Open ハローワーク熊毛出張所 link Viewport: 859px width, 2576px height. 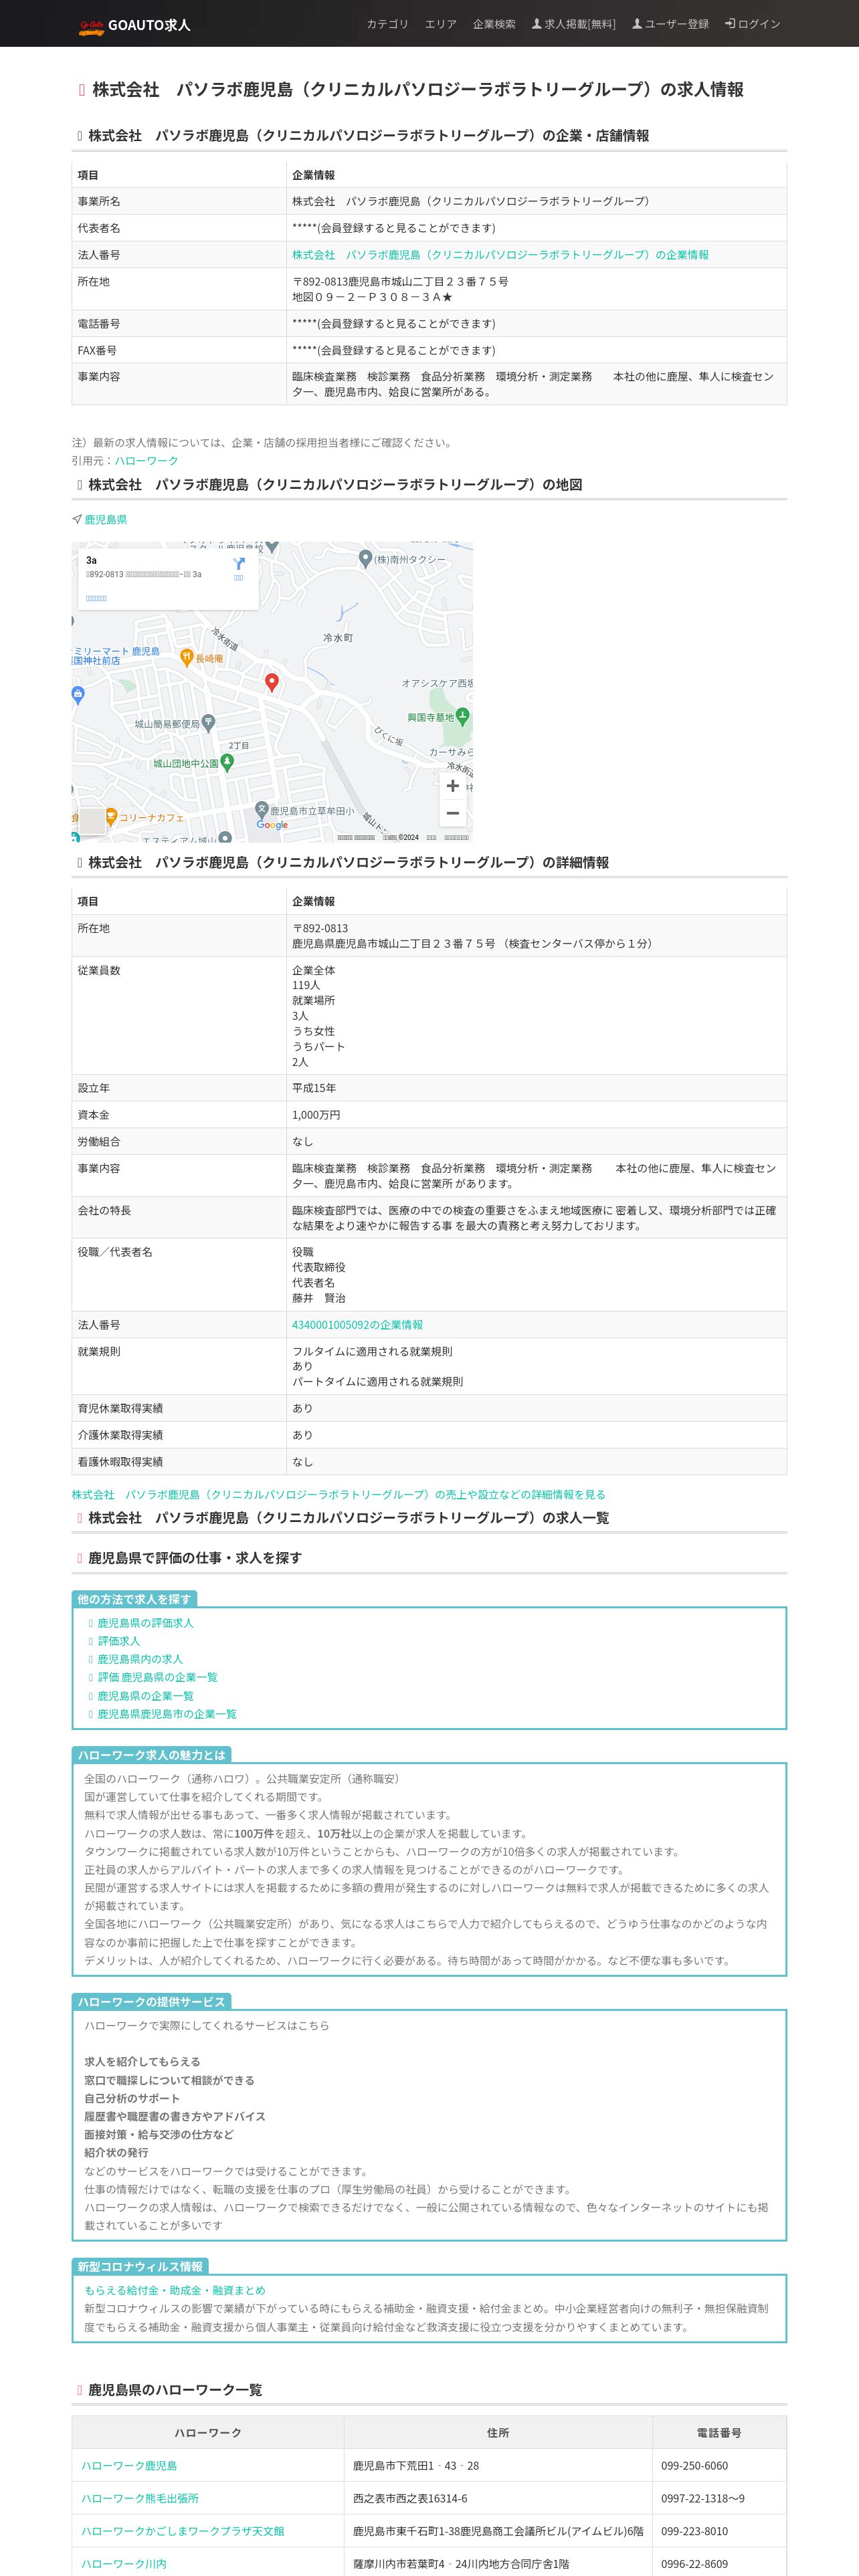click(x=140, y=2498)
